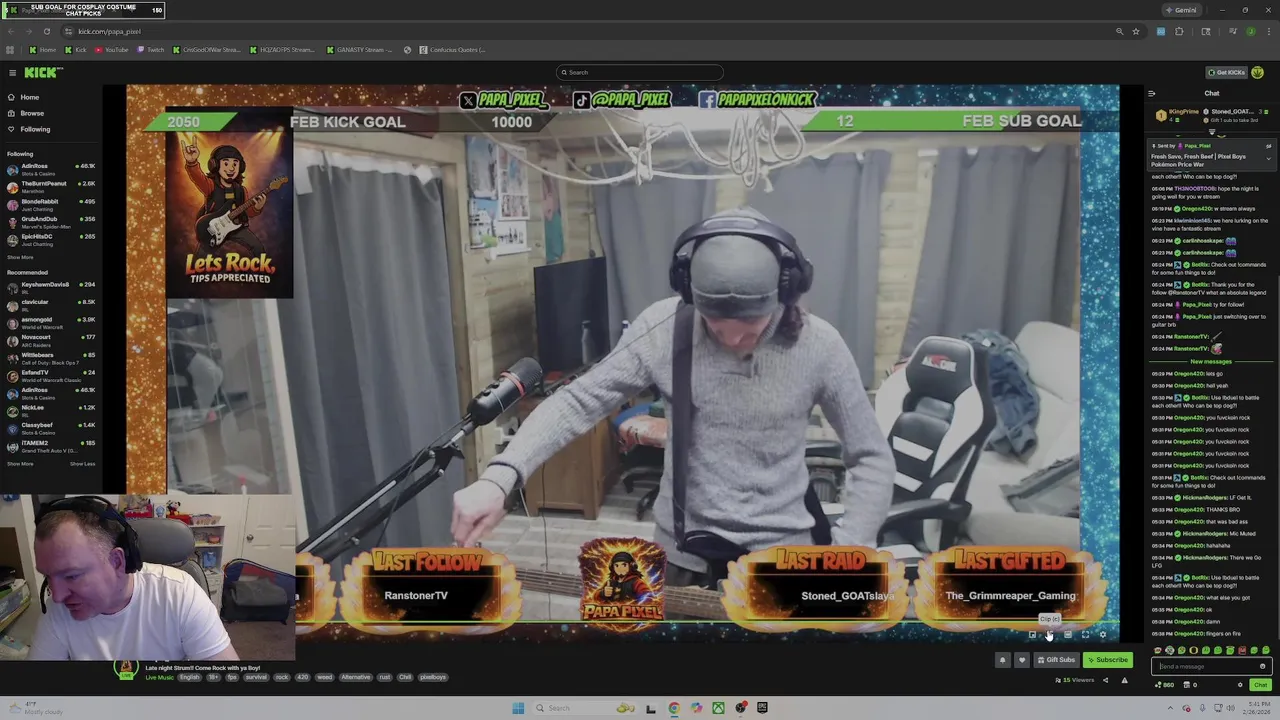Collapse the chat panel arrow

[x=1152, y=94]
